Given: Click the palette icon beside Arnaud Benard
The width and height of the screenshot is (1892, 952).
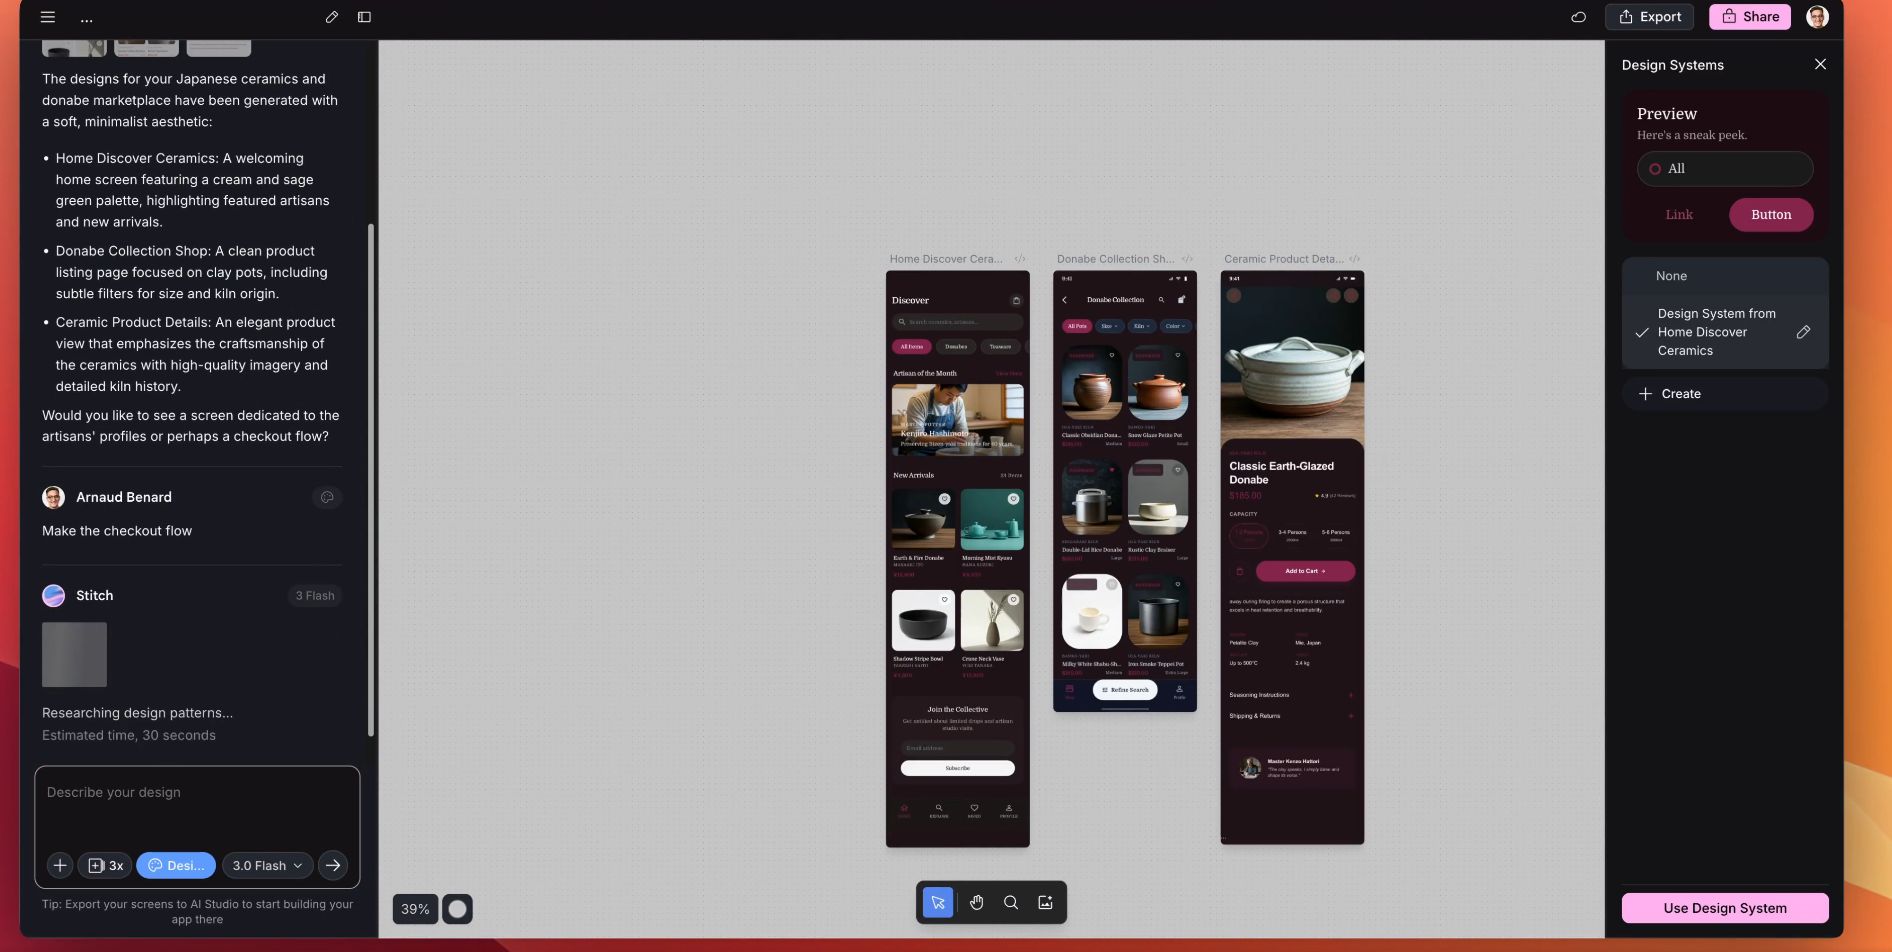Looking at the screenshot, I should coord(327,497).
